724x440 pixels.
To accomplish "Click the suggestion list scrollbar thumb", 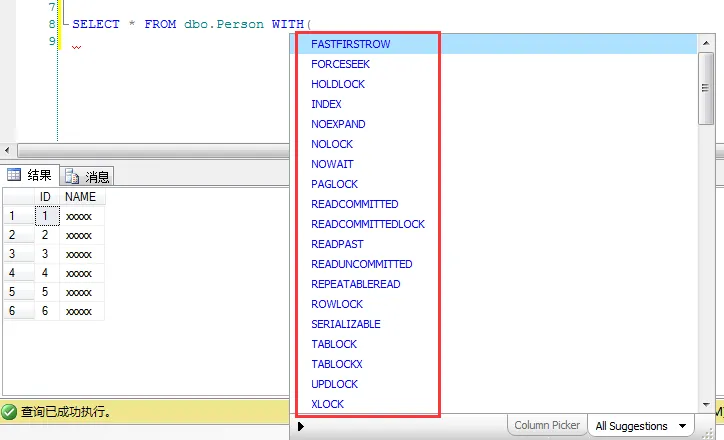I will [x=706, y=88].
